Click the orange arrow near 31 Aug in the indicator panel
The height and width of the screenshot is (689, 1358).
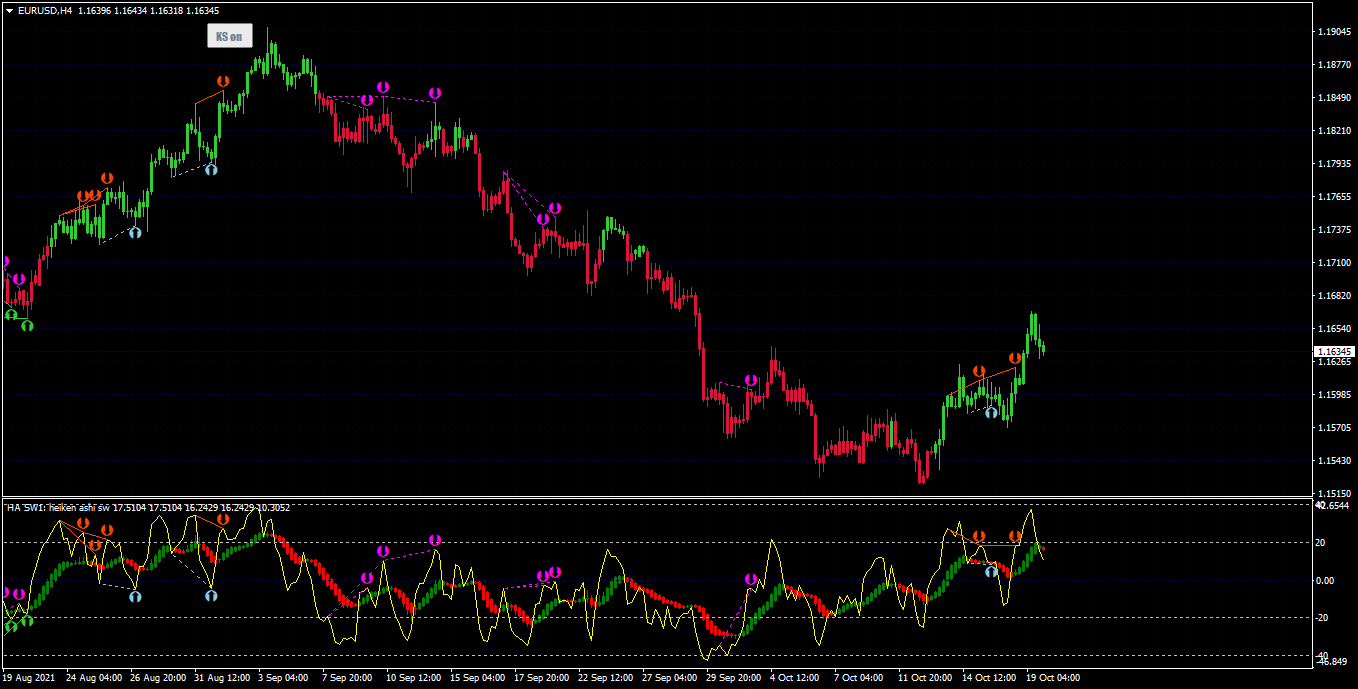pos(223,519)
